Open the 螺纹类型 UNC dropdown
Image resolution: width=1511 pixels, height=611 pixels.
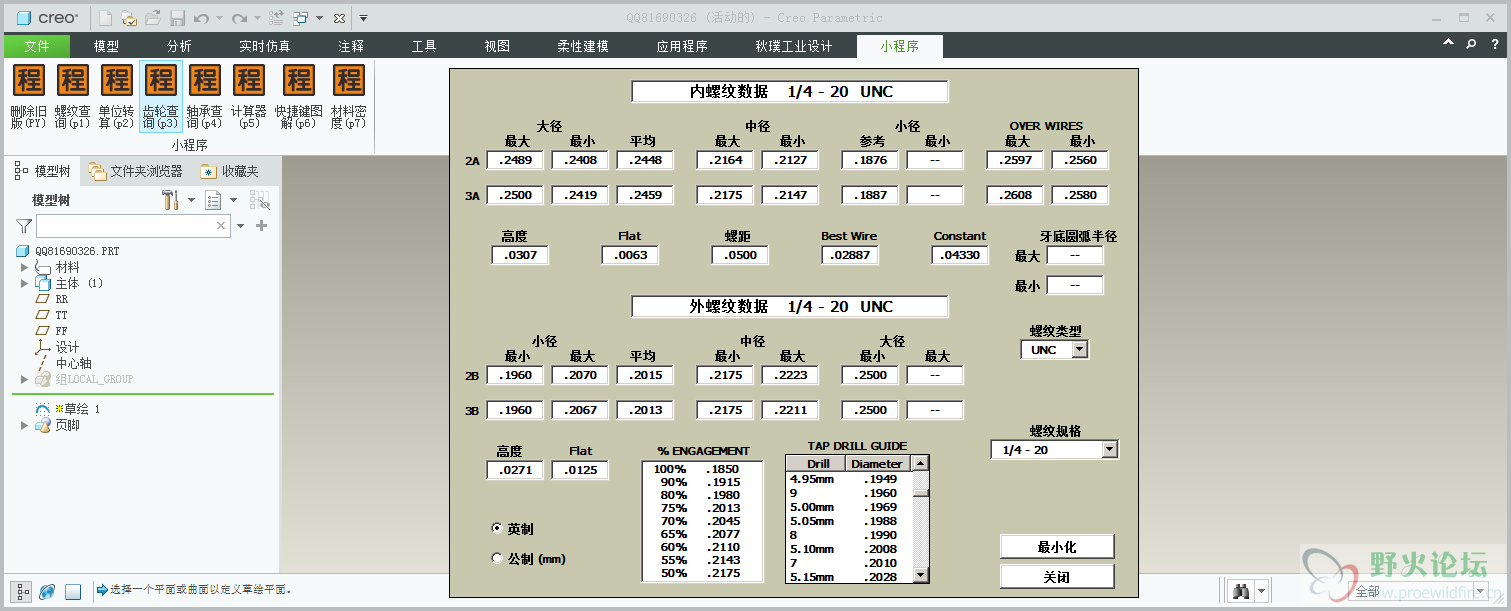pyautogui.click(x=1079, y=350)
